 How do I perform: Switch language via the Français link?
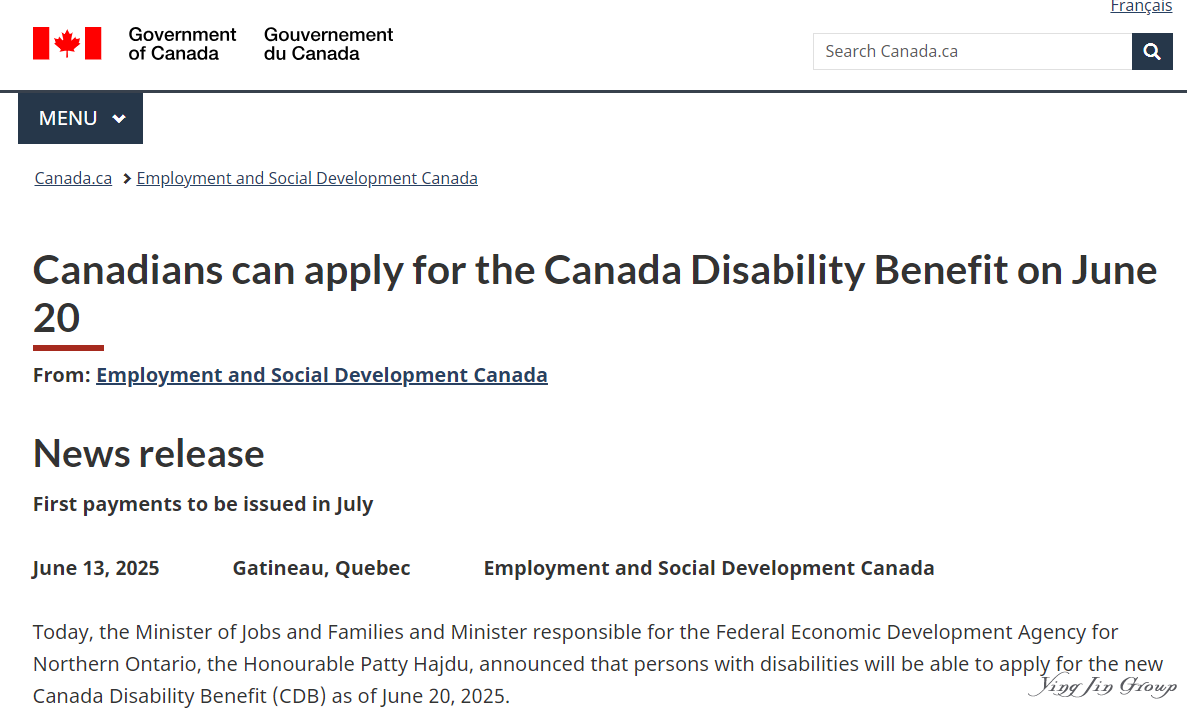[1141, 7]
